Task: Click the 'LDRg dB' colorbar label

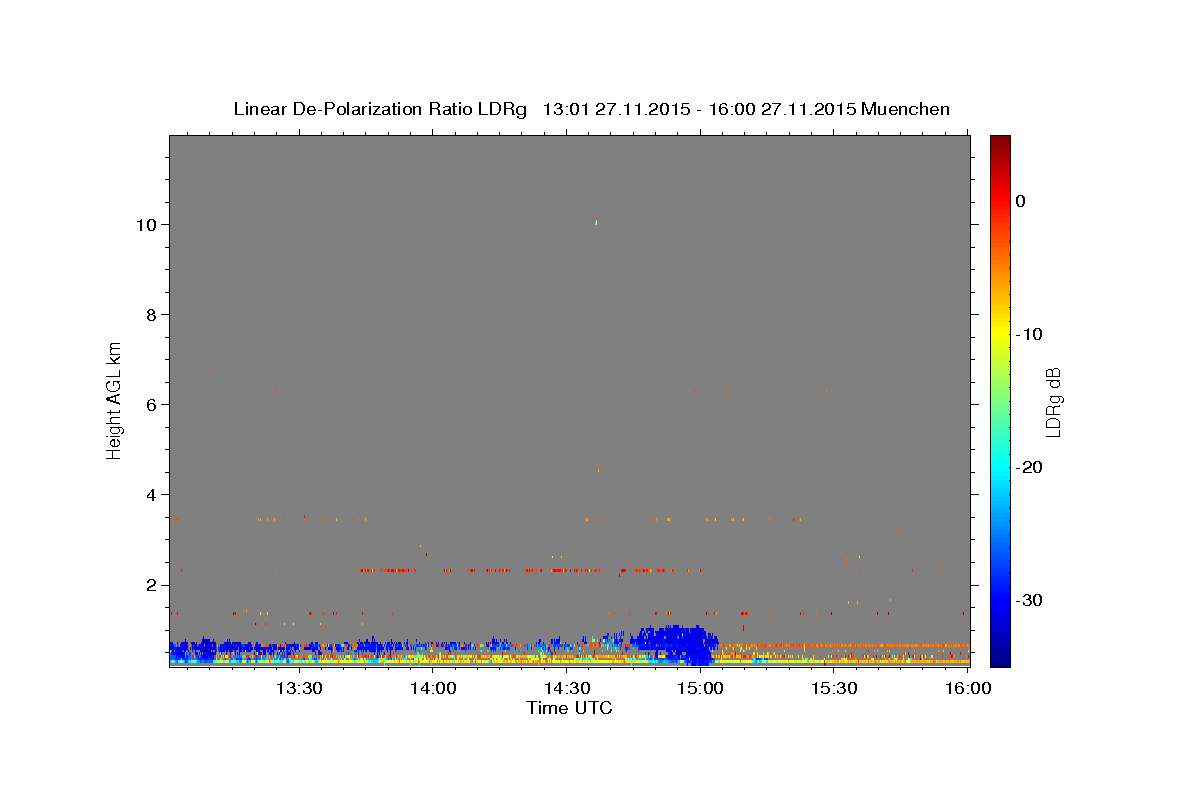Action: point(1053,401)
